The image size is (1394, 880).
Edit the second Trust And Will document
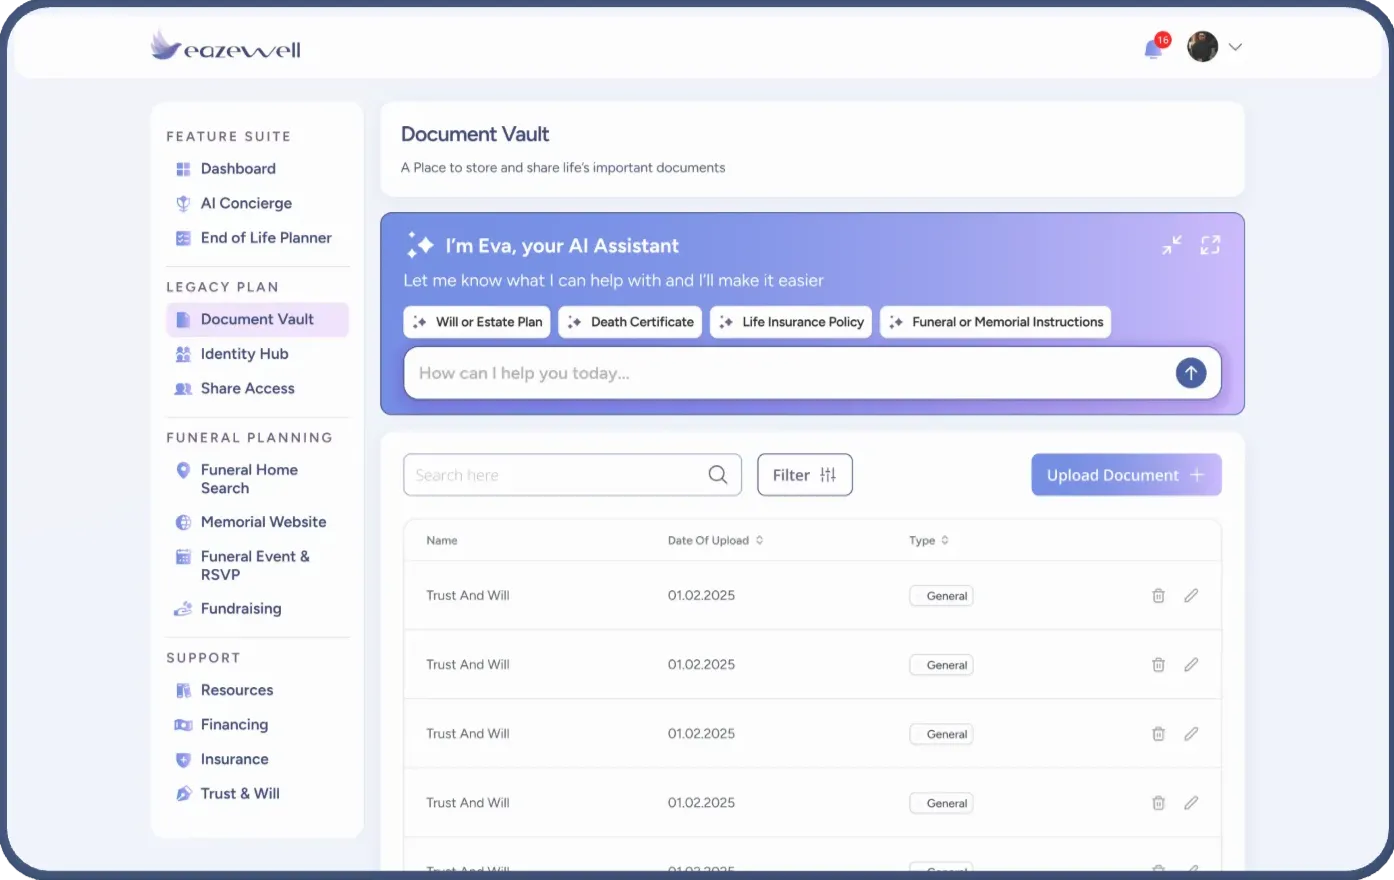(x=1191, y=665)
